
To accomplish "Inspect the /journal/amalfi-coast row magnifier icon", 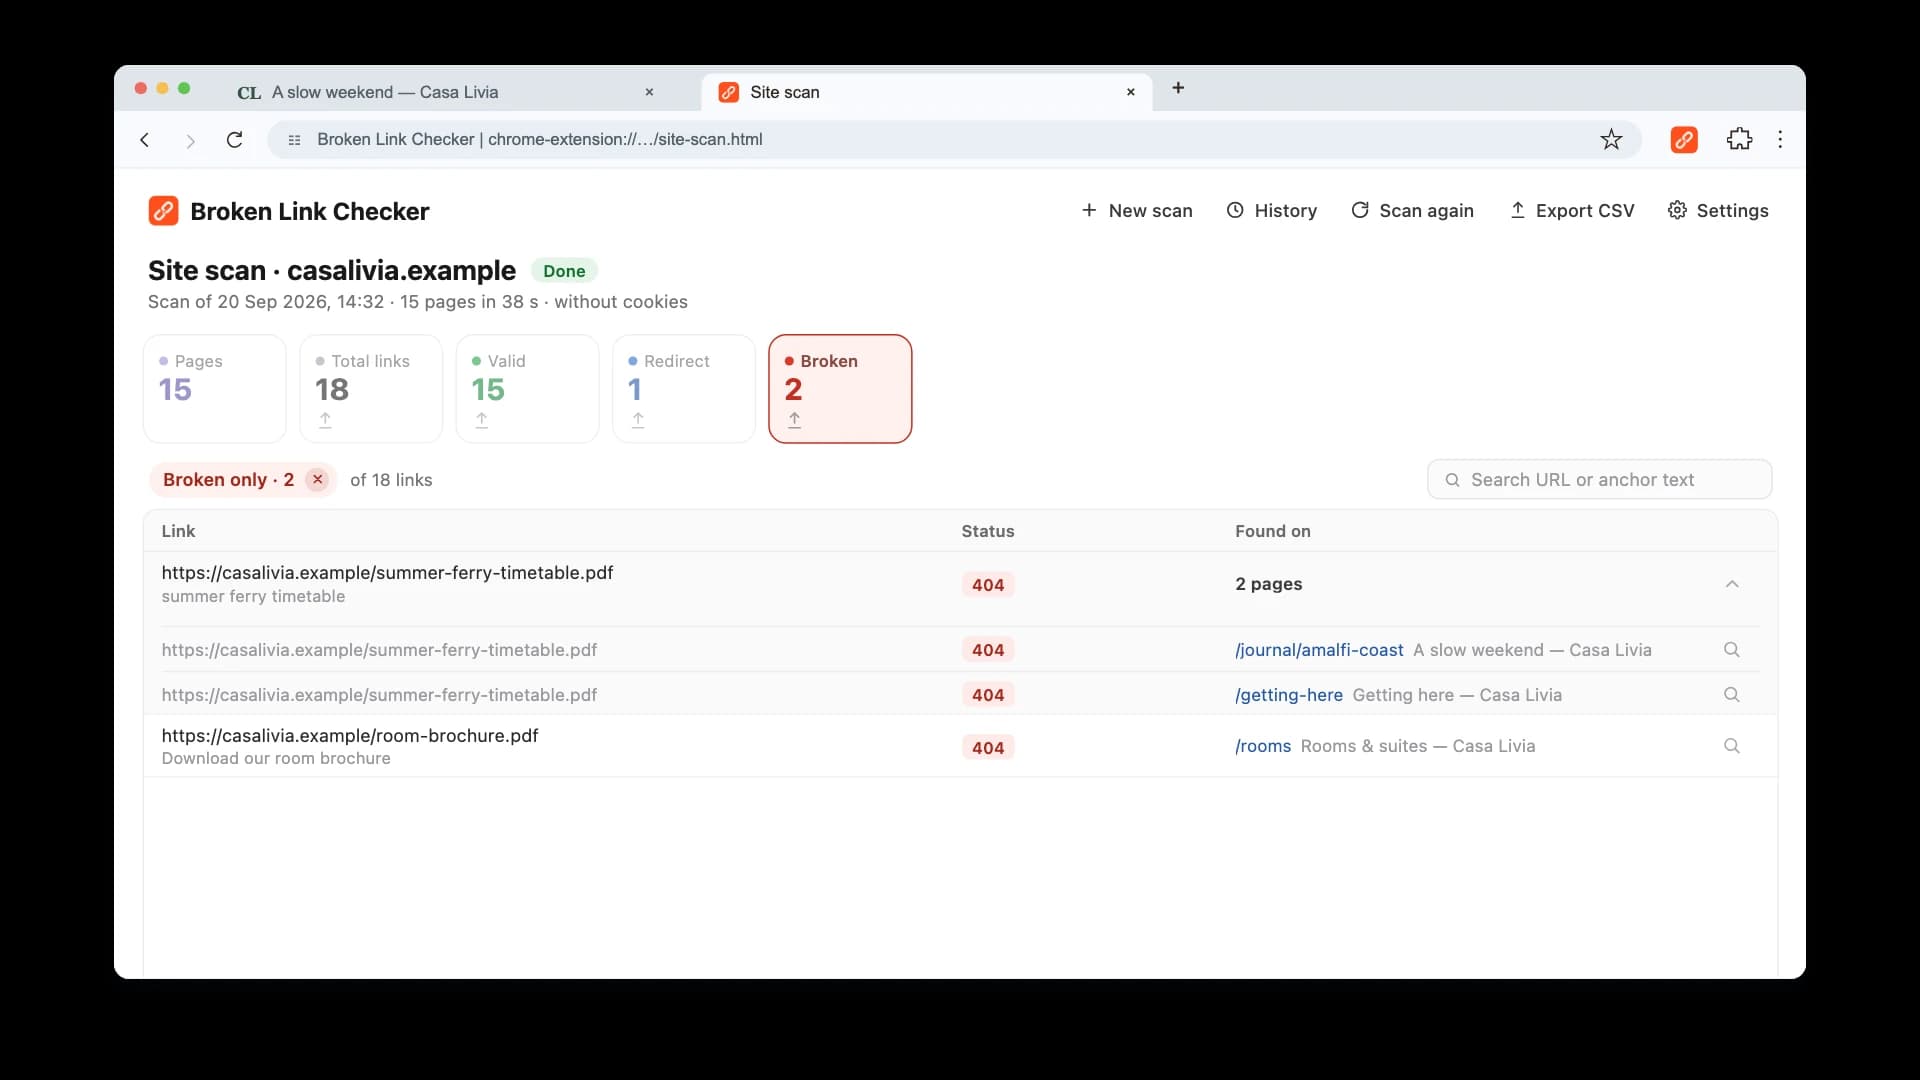I will point(1732,650).
